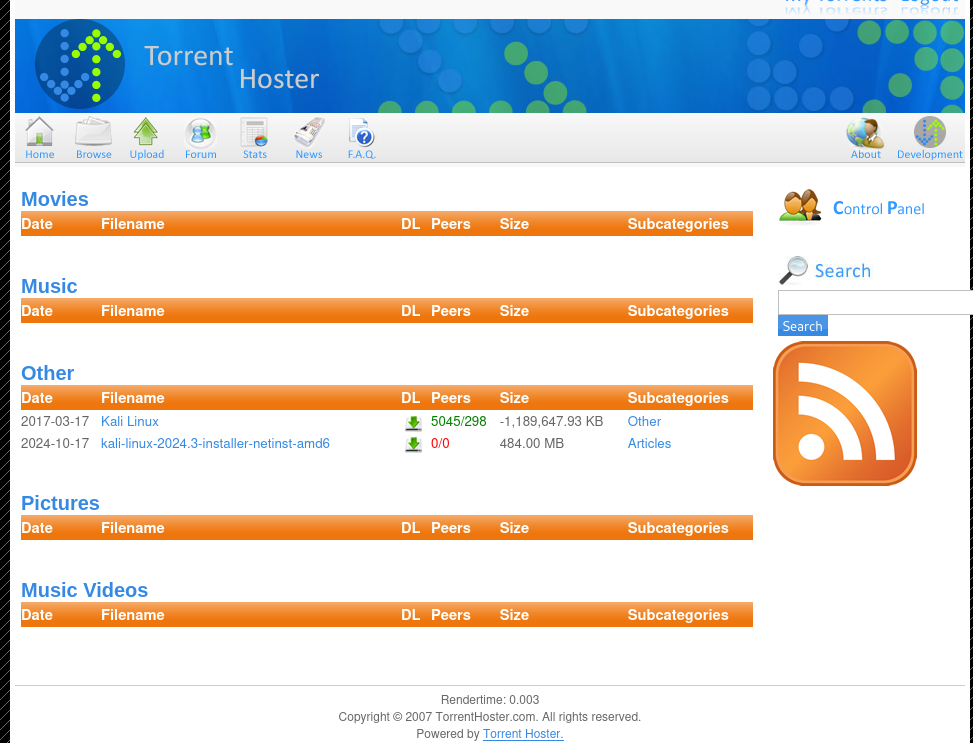The height and width of the screenshot is (743, 973).
Task: Click the Torrent Hoster footer link
Action: (522, 733)
